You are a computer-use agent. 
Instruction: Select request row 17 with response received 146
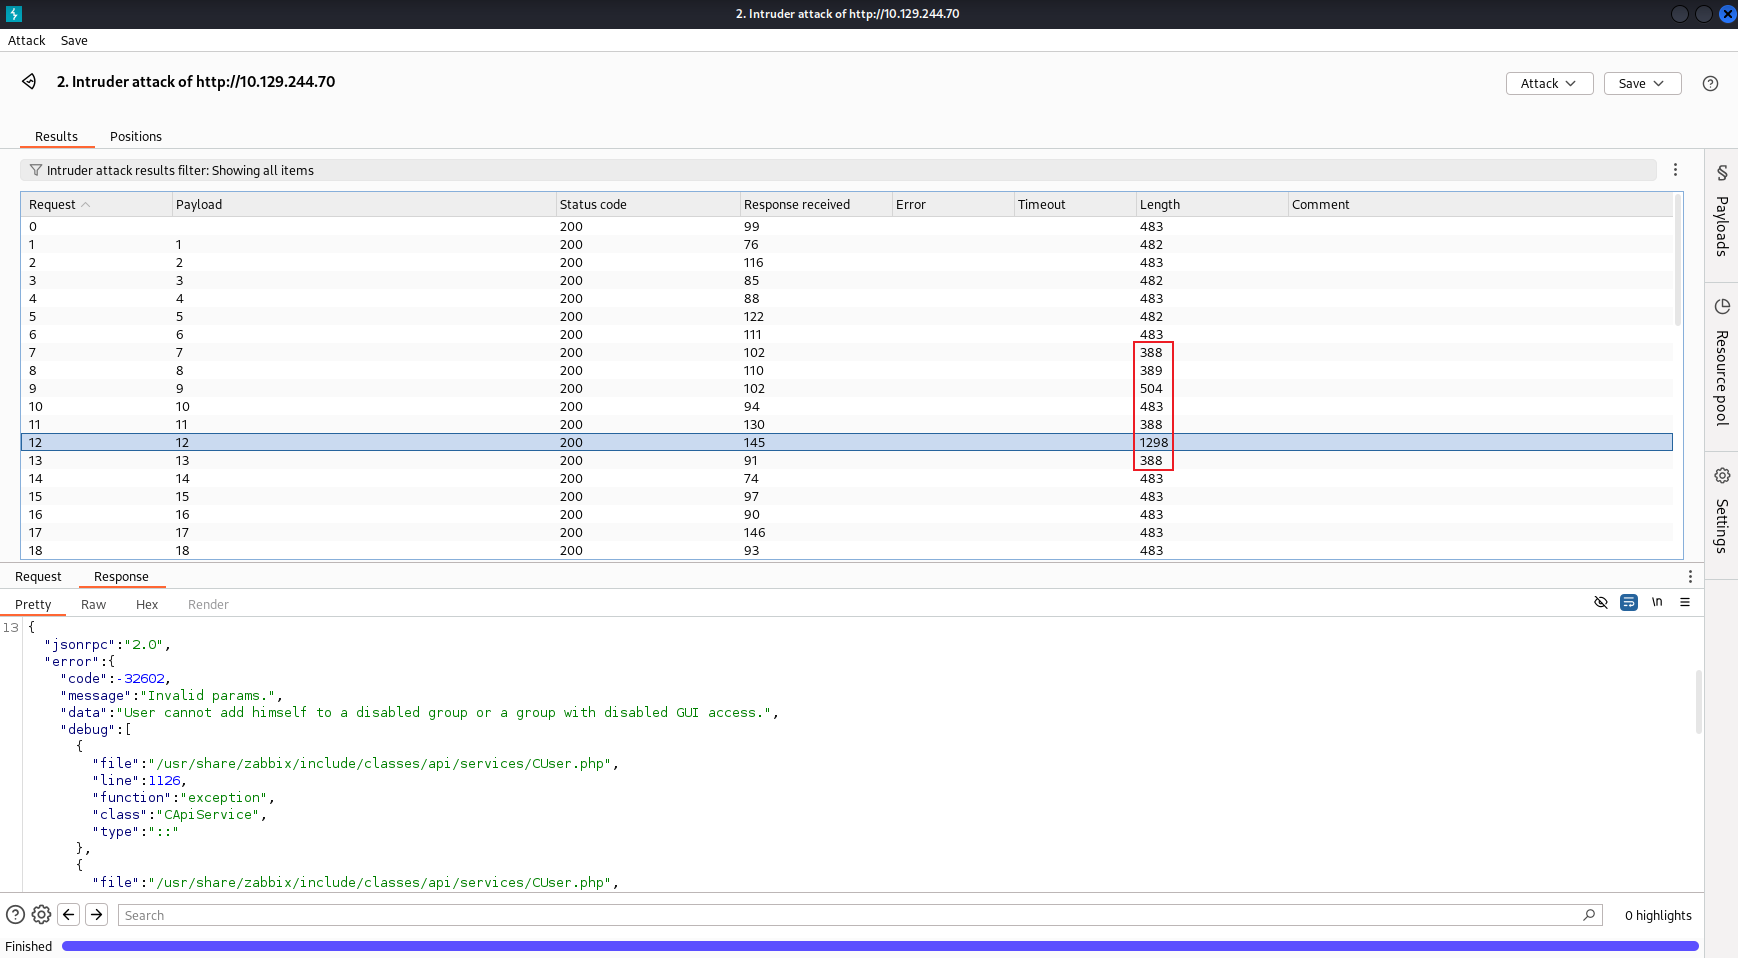pyautogui.click(x=846, y=532)
